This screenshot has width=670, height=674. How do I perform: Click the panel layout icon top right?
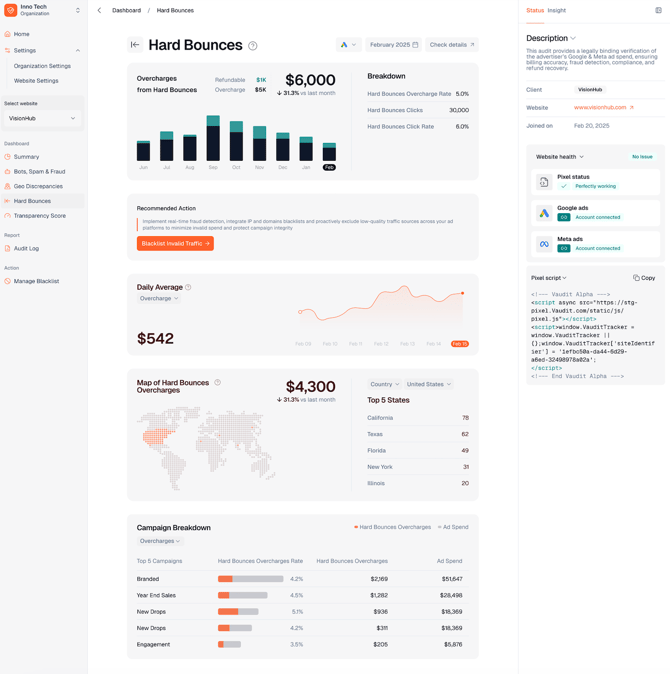click(x=658, y=10)
